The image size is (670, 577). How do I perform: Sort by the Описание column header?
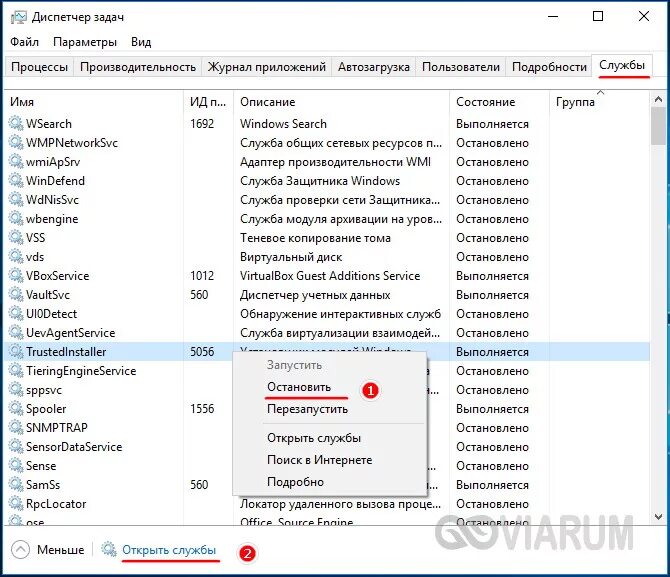[341, 102]
